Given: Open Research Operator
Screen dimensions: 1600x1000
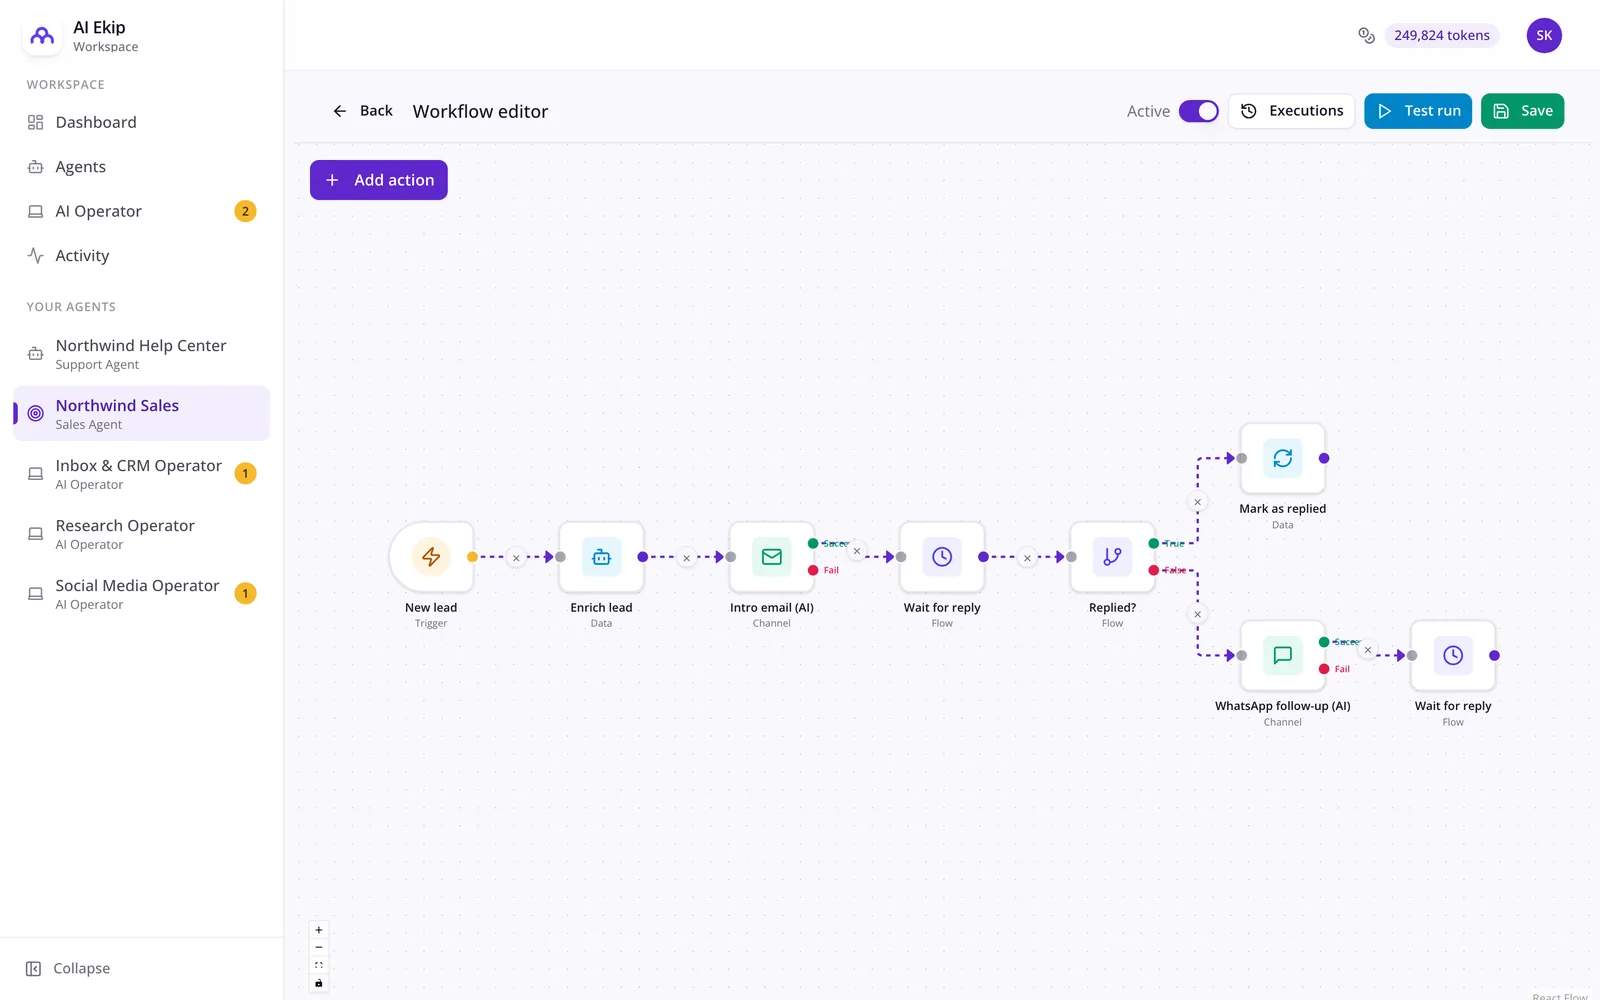Looking at the screenshot, I should point(141,534).
